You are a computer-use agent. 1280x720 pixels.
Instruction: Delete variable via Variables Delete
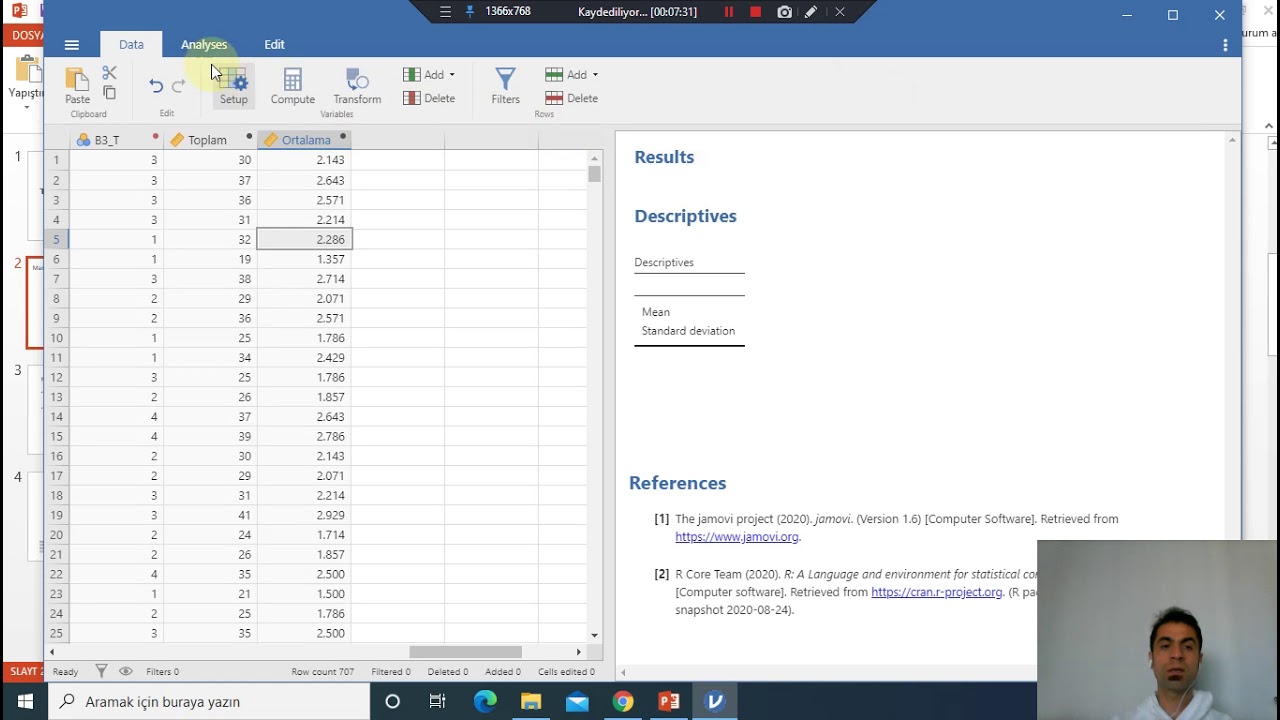pyautogui.click(x=429, y=98)
